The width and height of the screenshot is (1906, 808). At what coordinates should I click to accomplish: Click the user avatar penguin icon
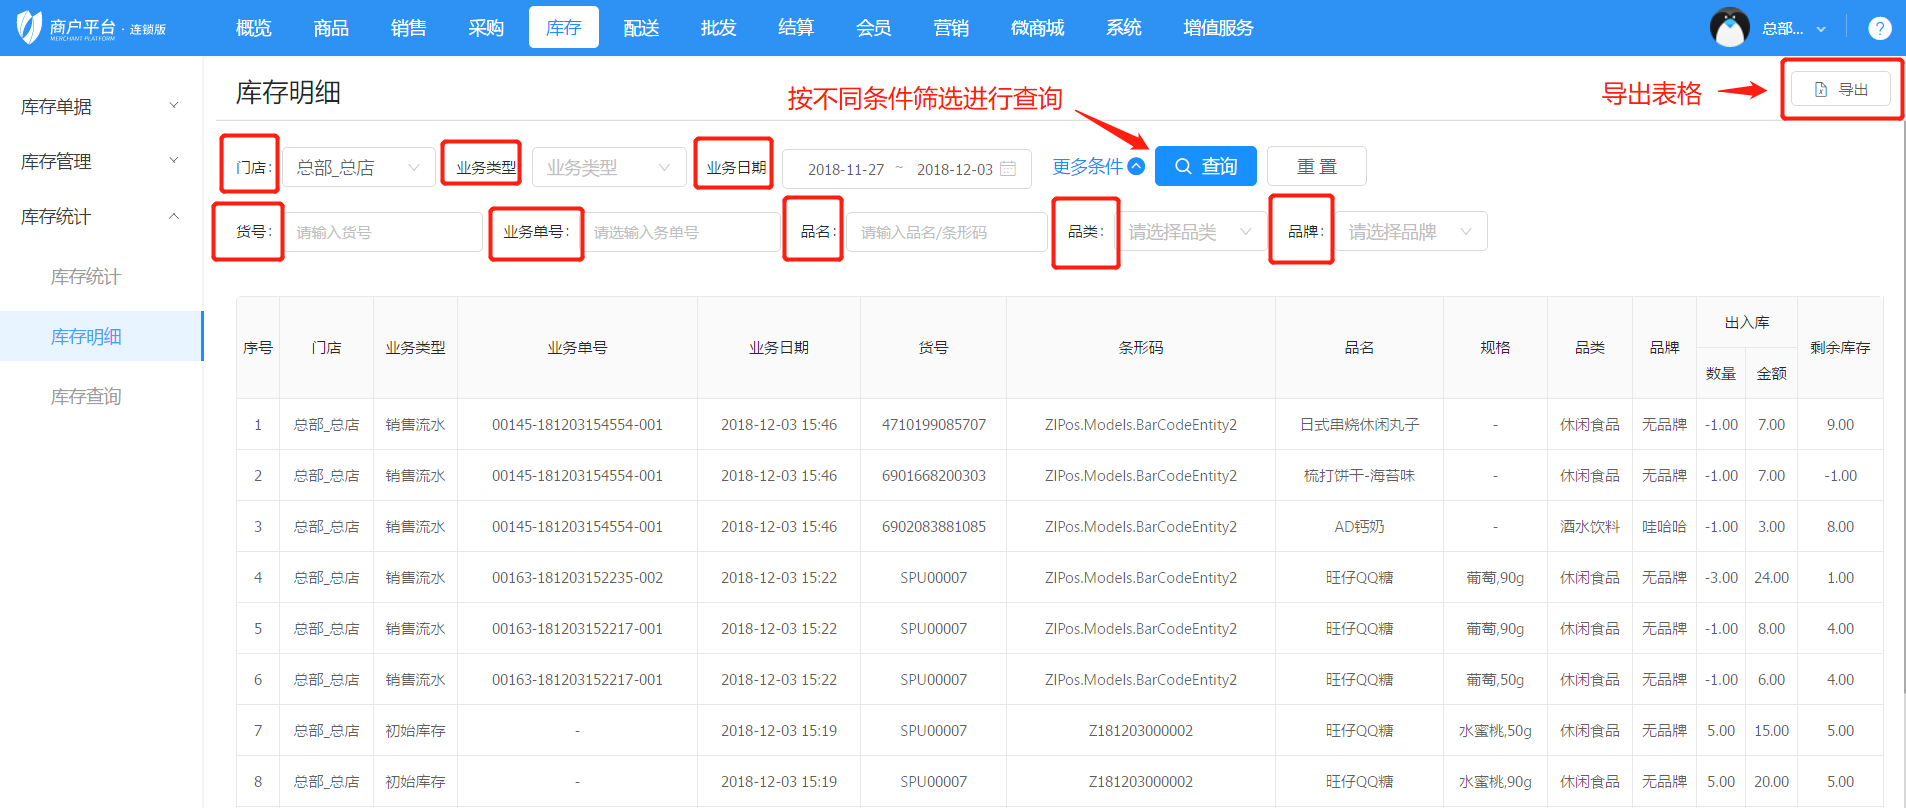point(1729,28)
